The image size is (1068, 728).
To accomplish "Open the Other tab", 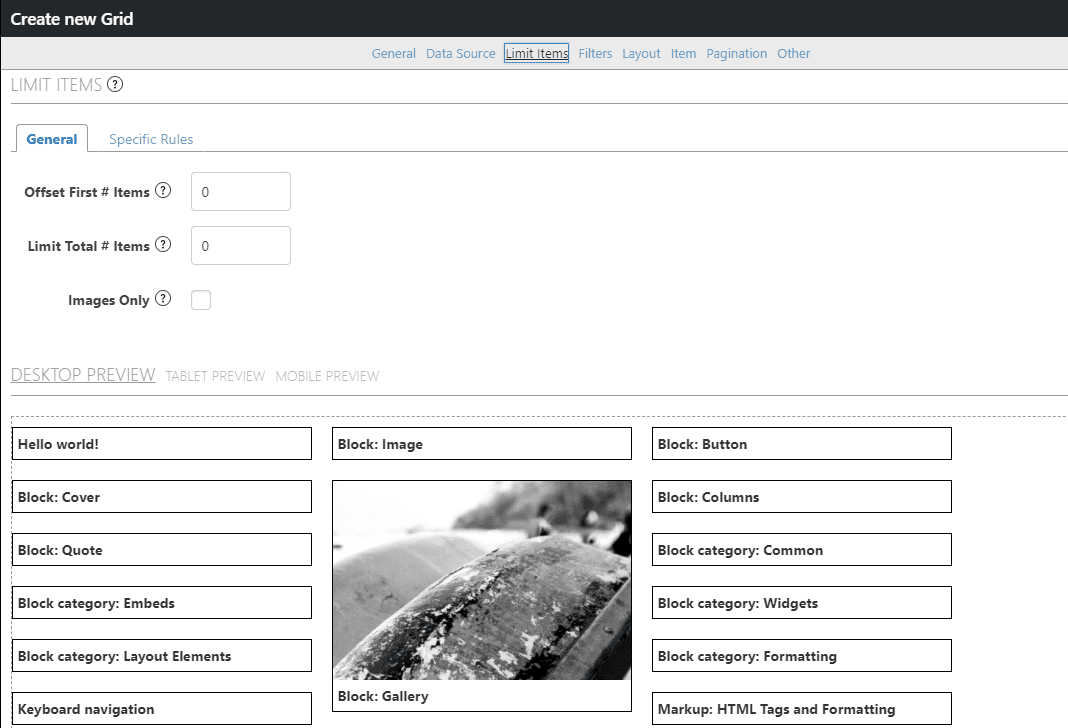I will point(793,53).
